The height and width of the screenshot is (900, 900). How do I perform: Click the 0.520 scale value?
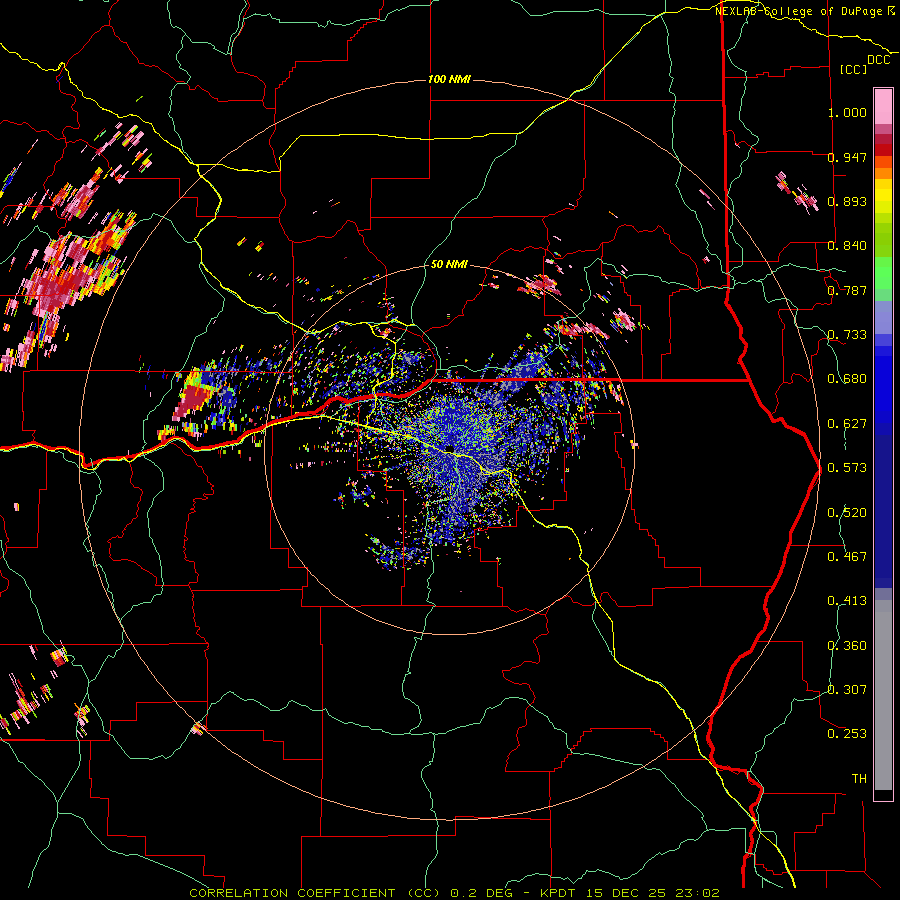[847, 513]
